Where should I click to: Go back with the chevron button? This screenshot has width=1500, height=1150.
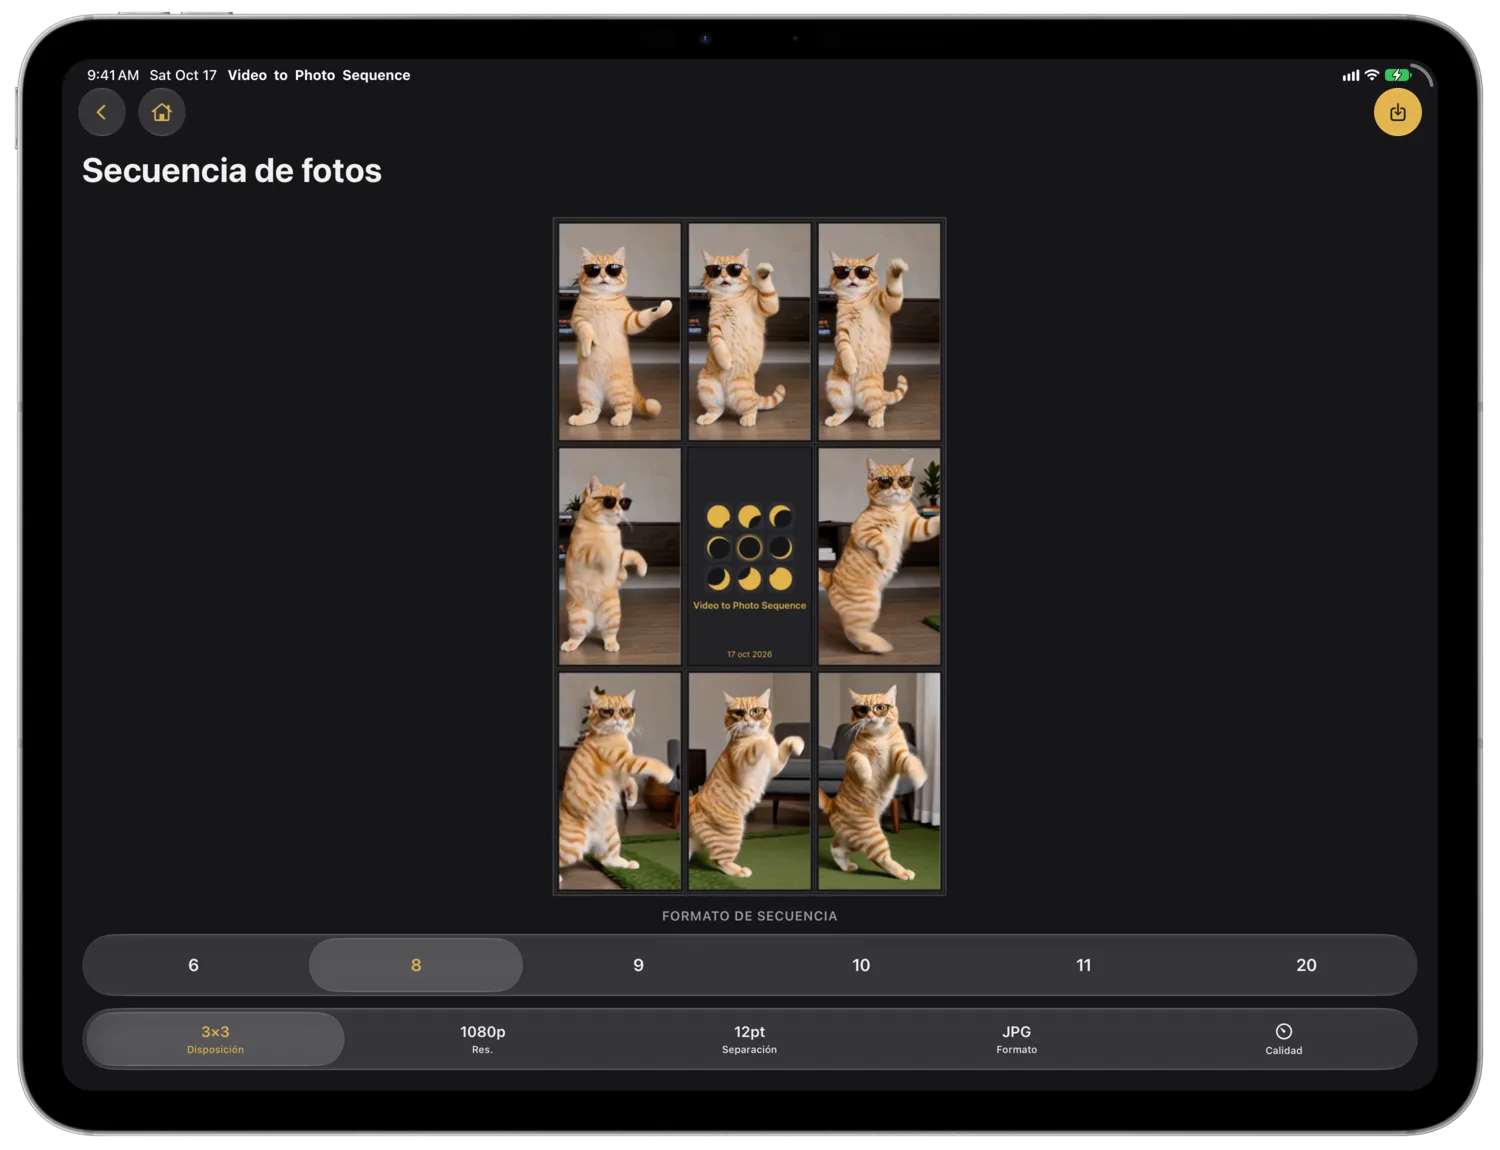(102, 112)
